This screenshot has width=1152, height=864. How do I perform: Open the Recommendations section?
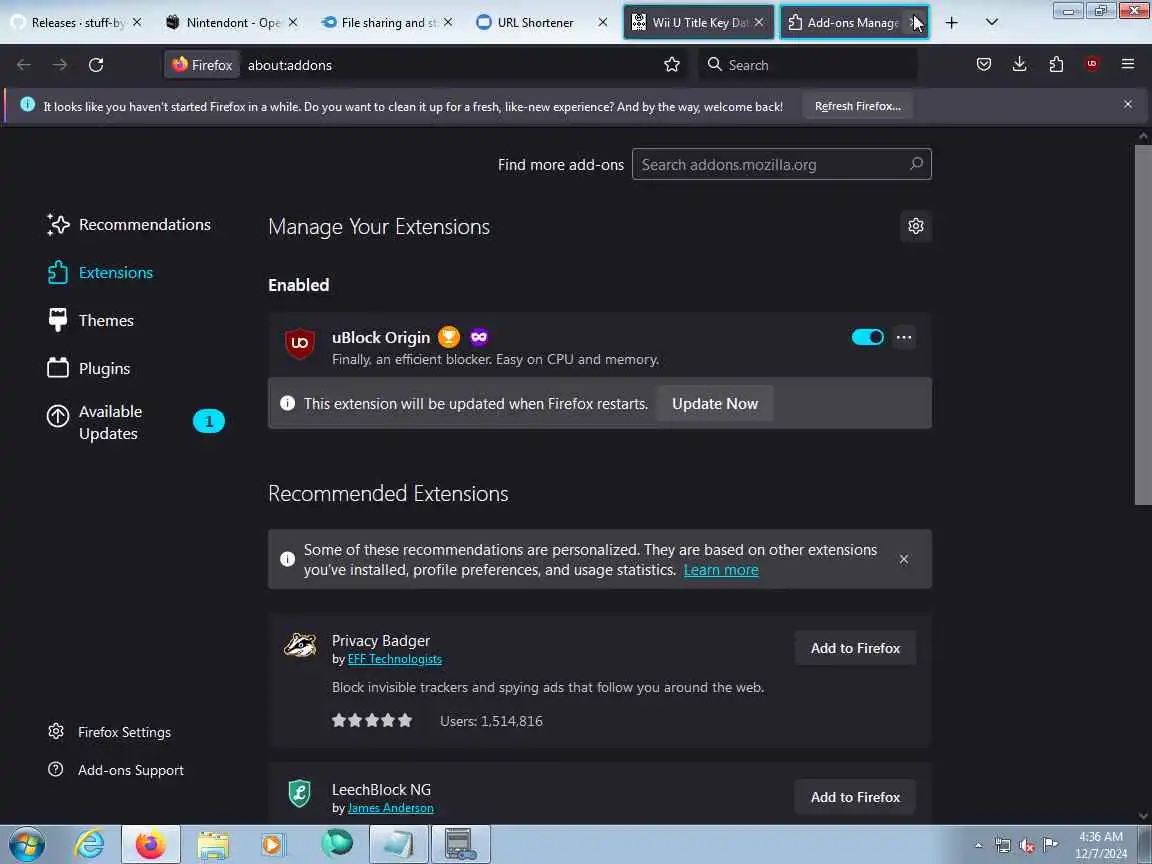tap(129, 225)
